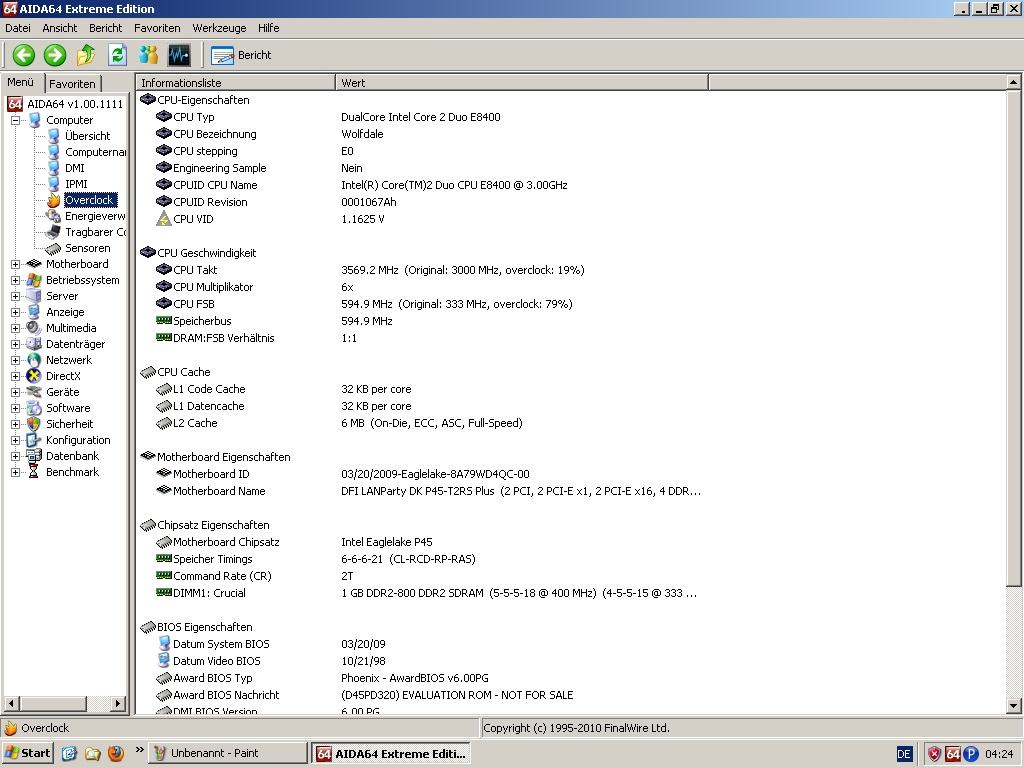Image resolution: width=1024 pixels, height=768 pixels.
Task: Expand the DirectX tree node
Action: coord(15,376)
